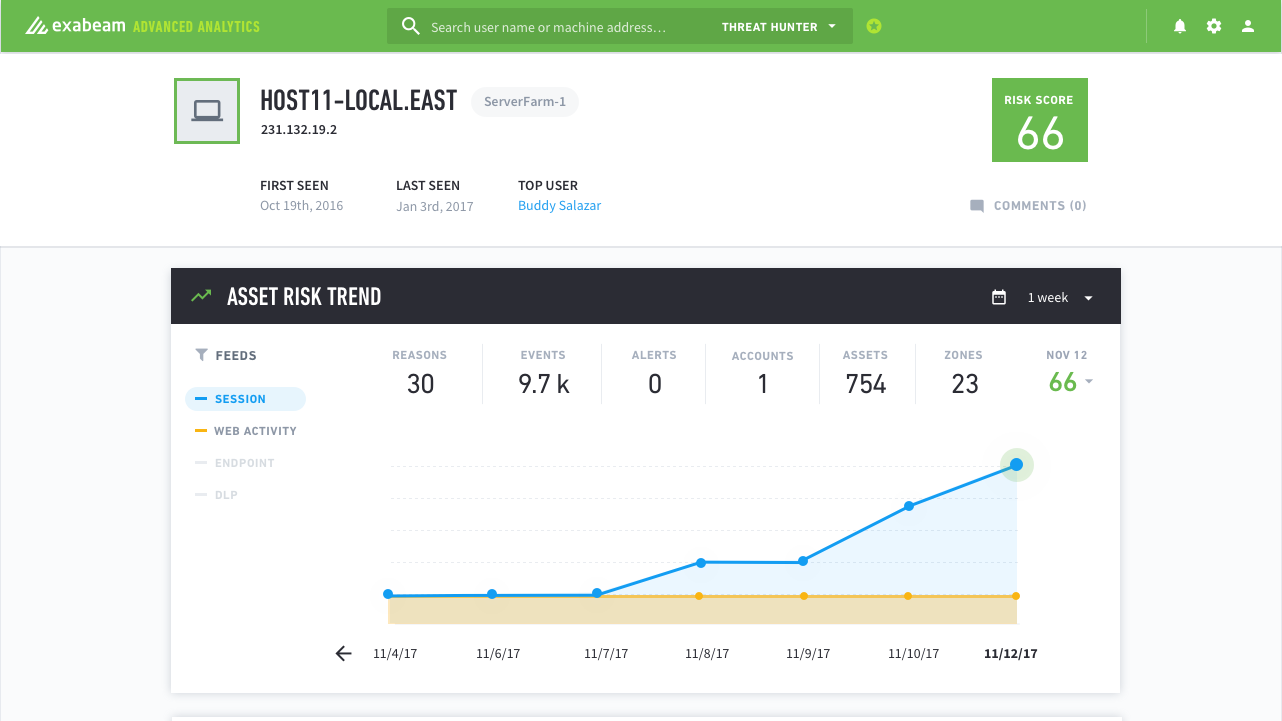Toggle the DLP feed
This screenshot has width=1282, height=721.
point(216,495)
